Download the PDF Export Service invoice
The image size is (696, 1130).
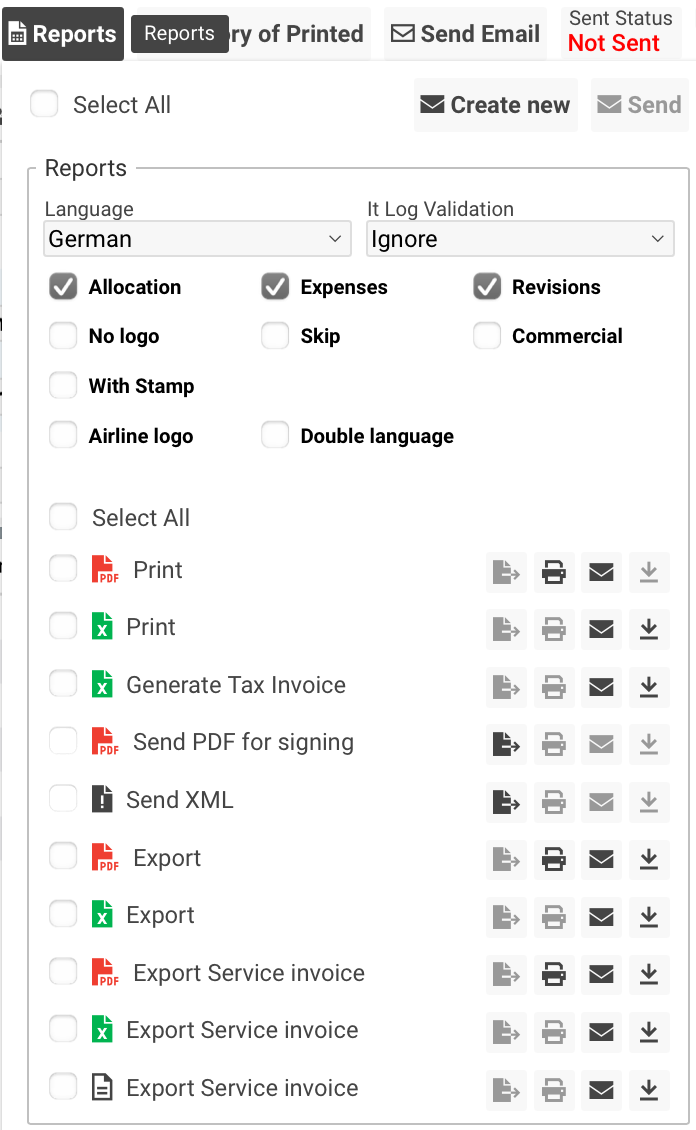point(648,975)
